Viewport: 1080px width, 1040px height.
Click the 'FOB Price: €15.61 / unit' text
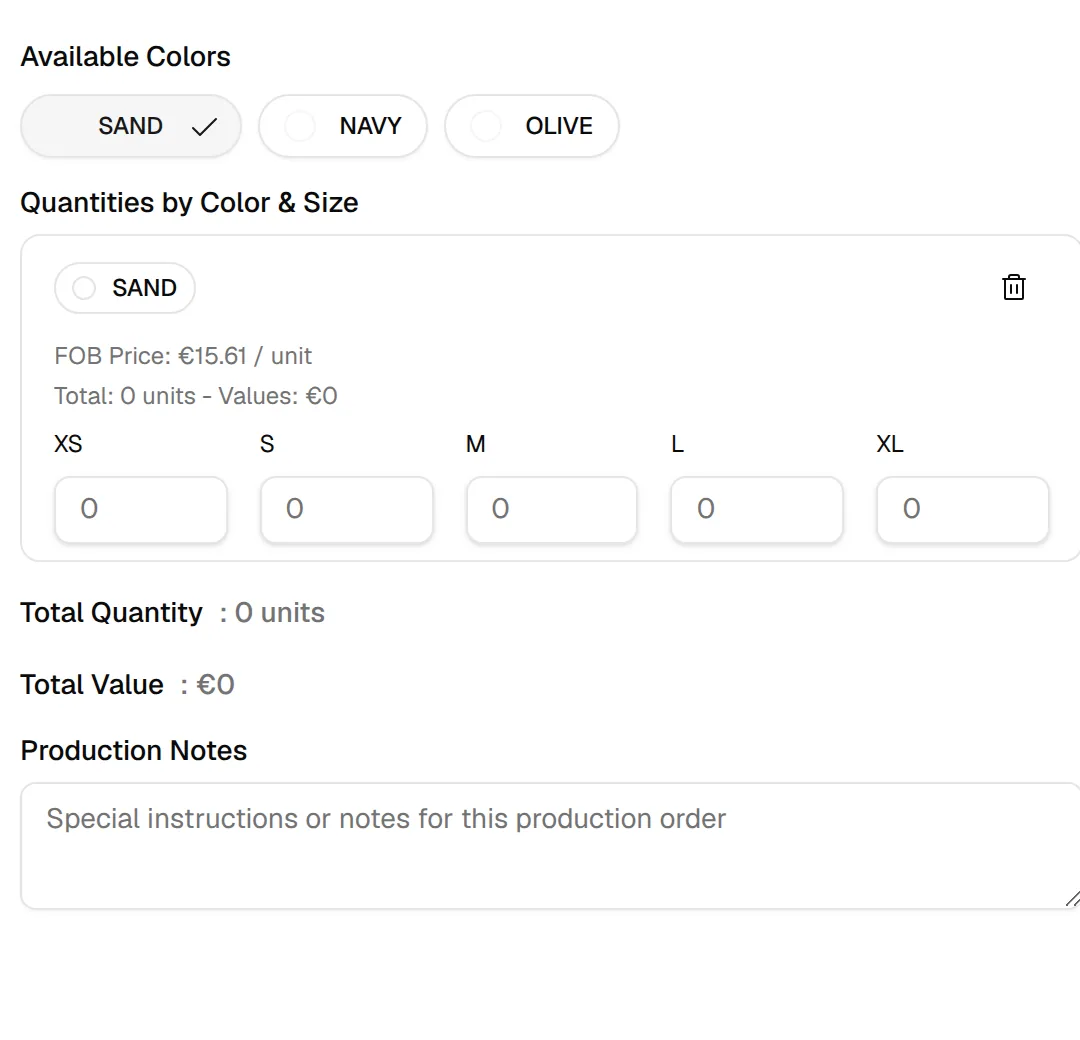(183, 356)
